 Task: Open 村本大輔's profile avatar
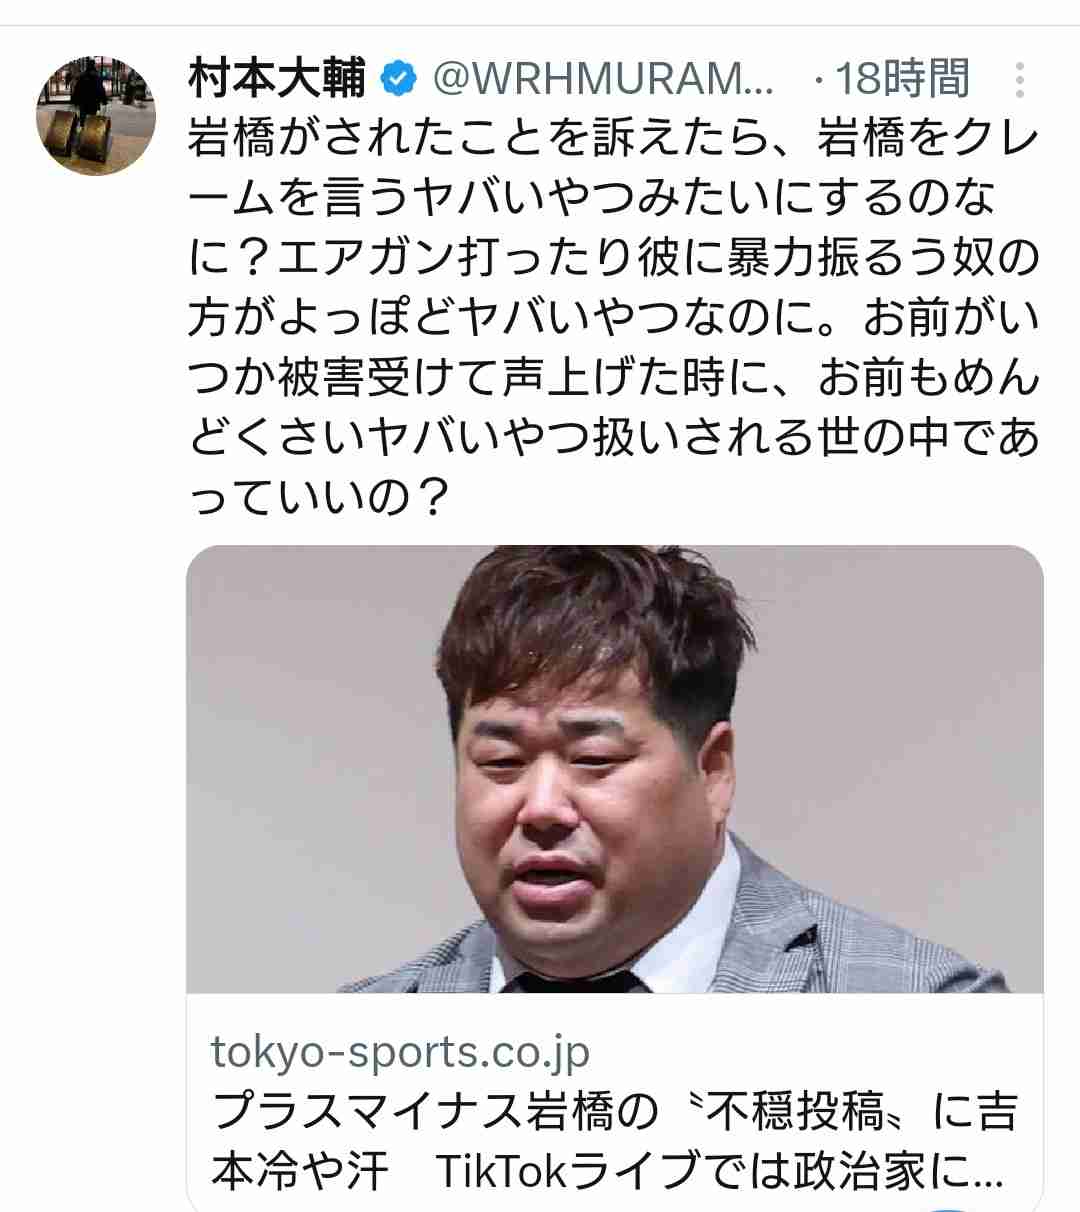tap(96, 116)
